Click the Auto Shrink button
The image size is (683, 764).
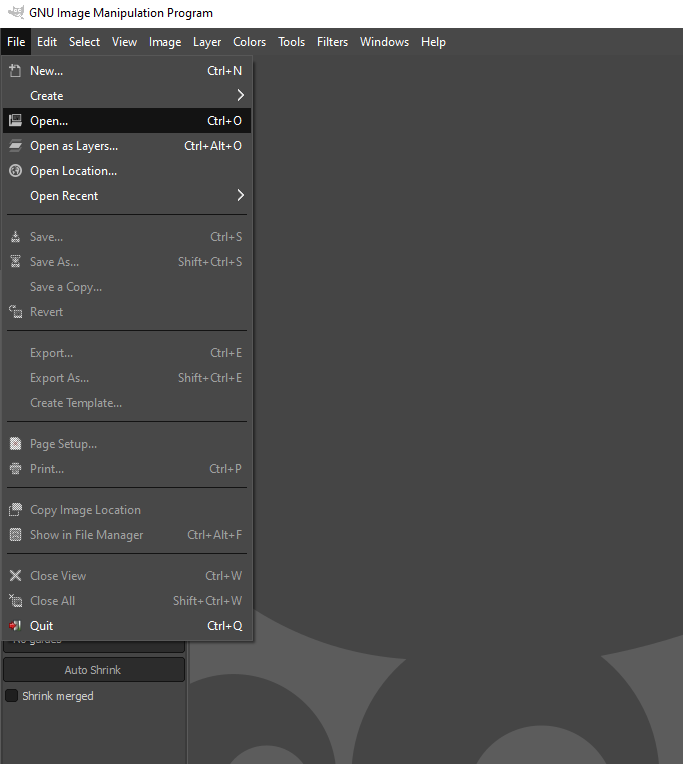pos(94,670)
